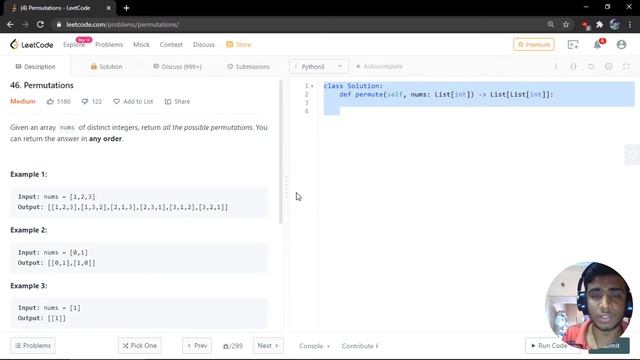This screenshot has width=640, height=360.
Task: Go to the Prev problem
Action: pyautogui.click(x=197, y=346)
